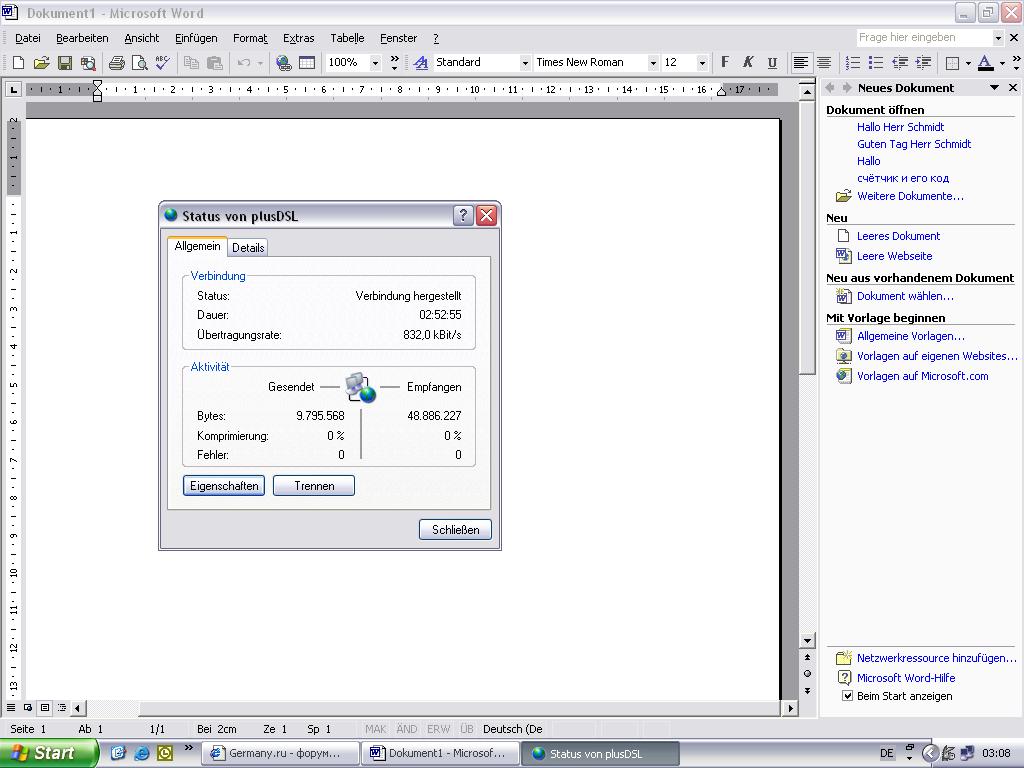Click the Open folder toolbar icon
Image resolution: width=1024 pixels, height=768 pixels.
point(41,63)
